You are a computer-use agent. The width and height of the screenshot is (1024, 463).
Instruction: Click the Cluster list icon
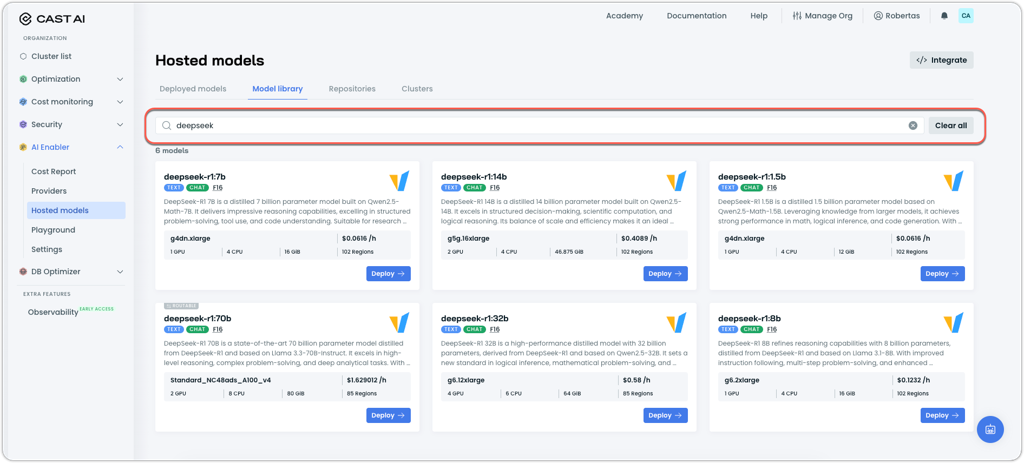[x=24, y=56]
